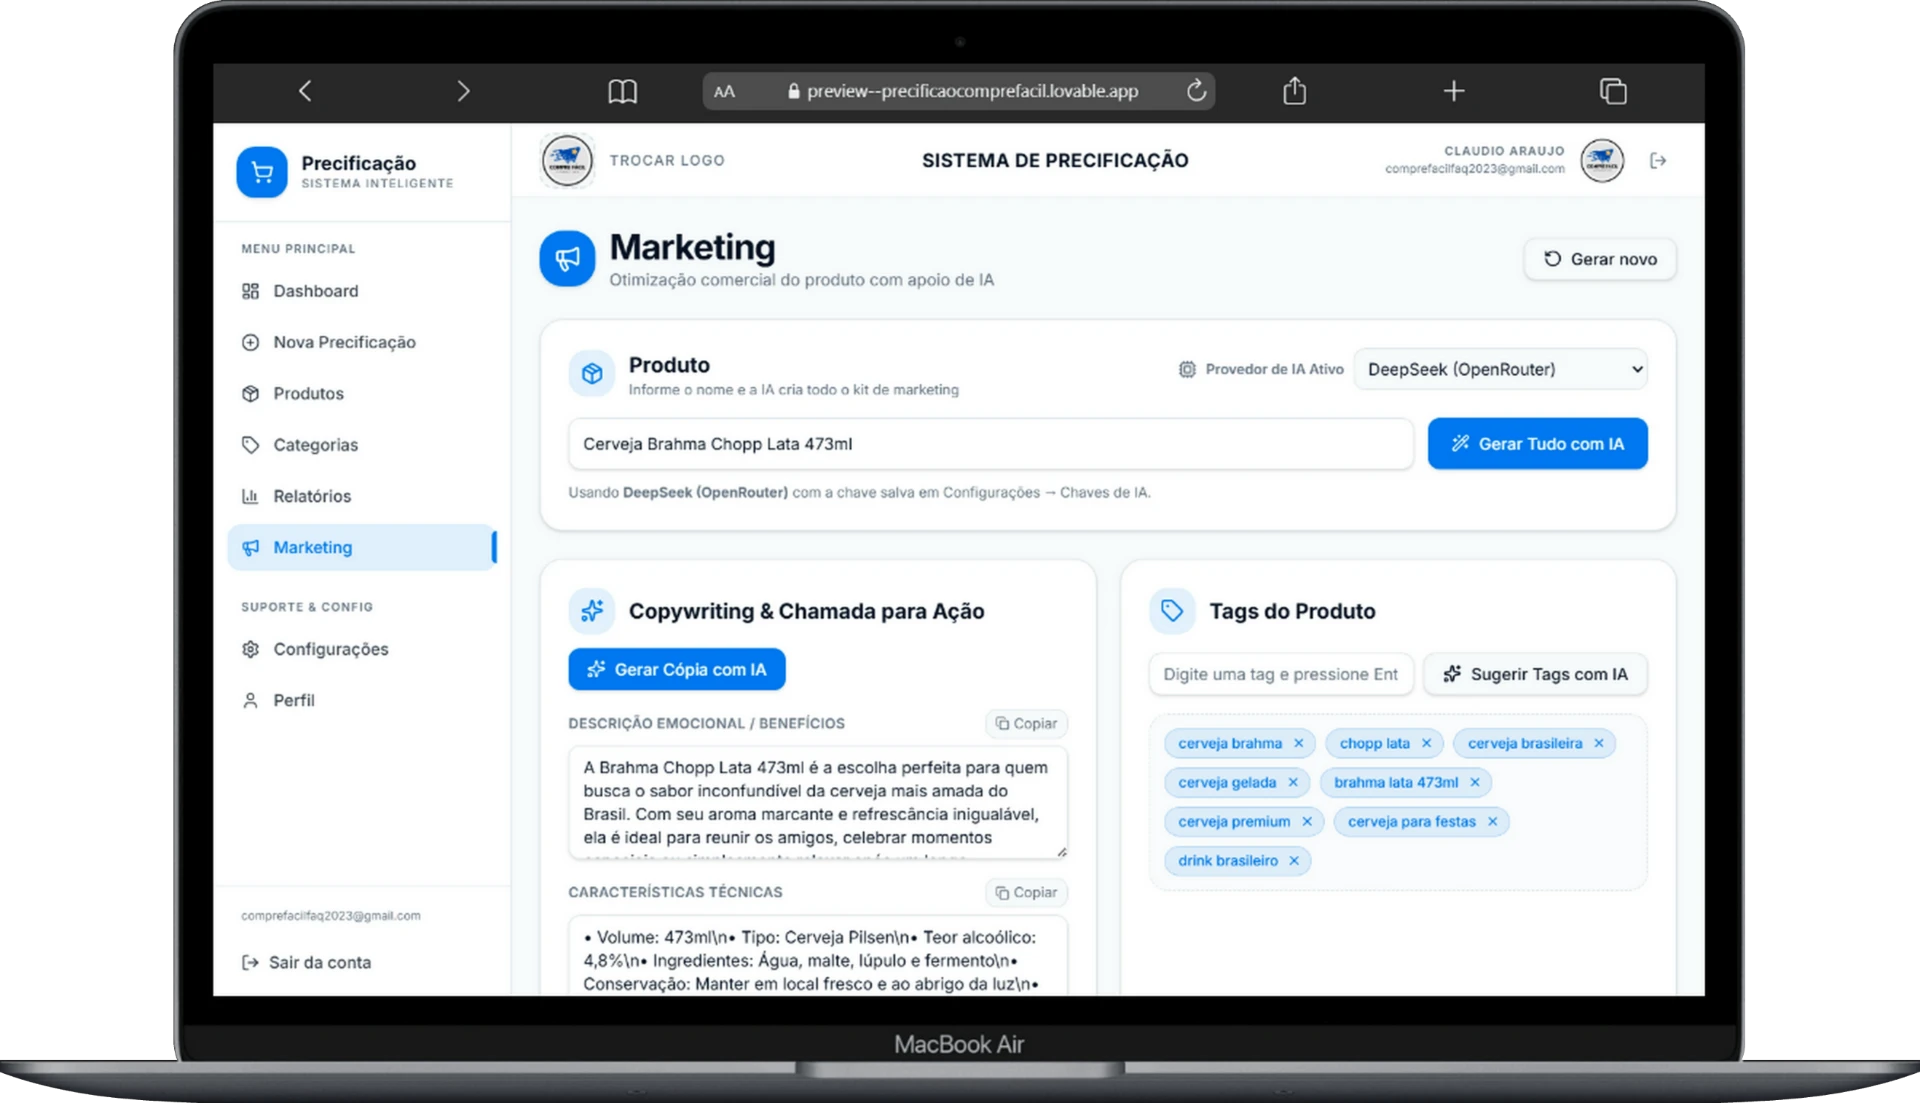The image size is (1920, 1103).
Task: Open the Claudio Araujo profile avatar
Action: pos(1602,160)
